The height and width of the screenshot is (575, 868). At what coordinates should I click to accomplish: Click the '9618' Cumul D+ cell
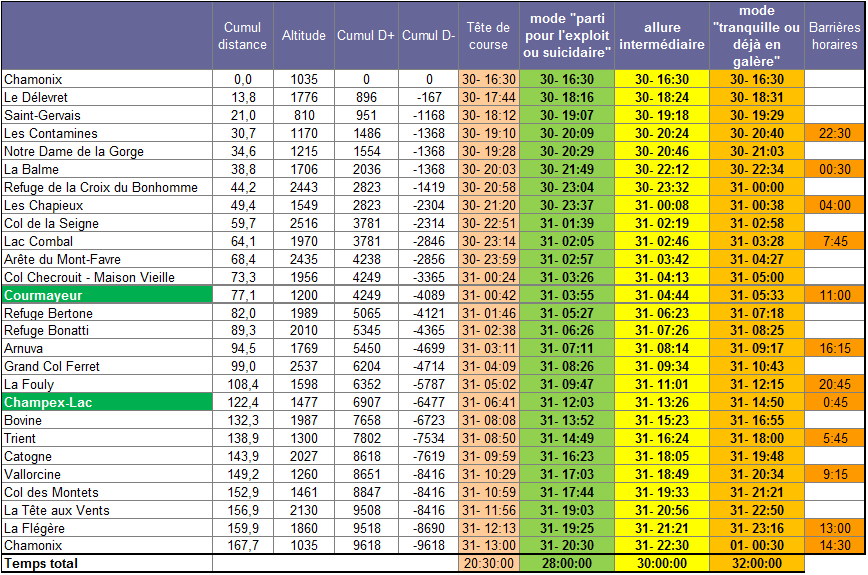(x=366, y=545)
